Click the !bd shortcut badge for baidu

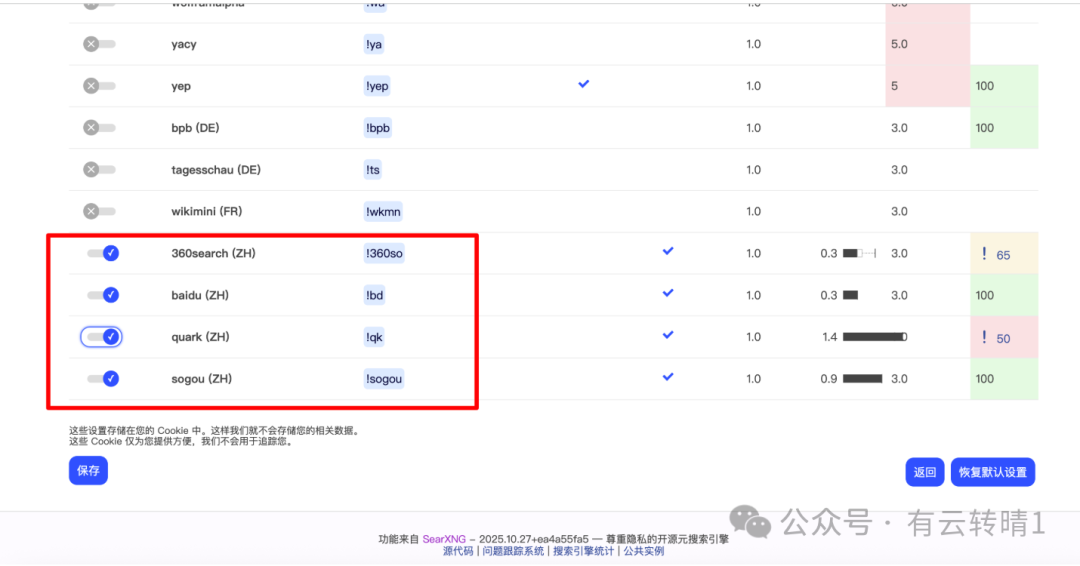click(x=374, y=295)
